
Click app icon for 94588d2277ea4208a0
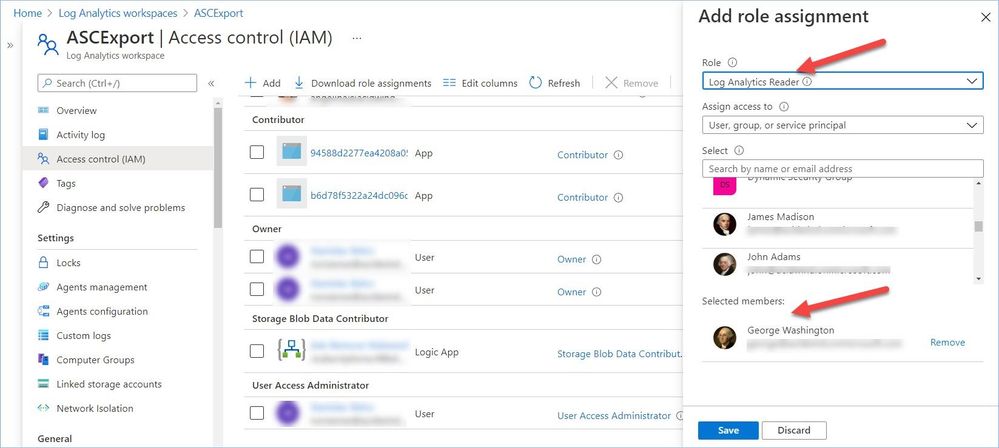(x=291, y=151)
